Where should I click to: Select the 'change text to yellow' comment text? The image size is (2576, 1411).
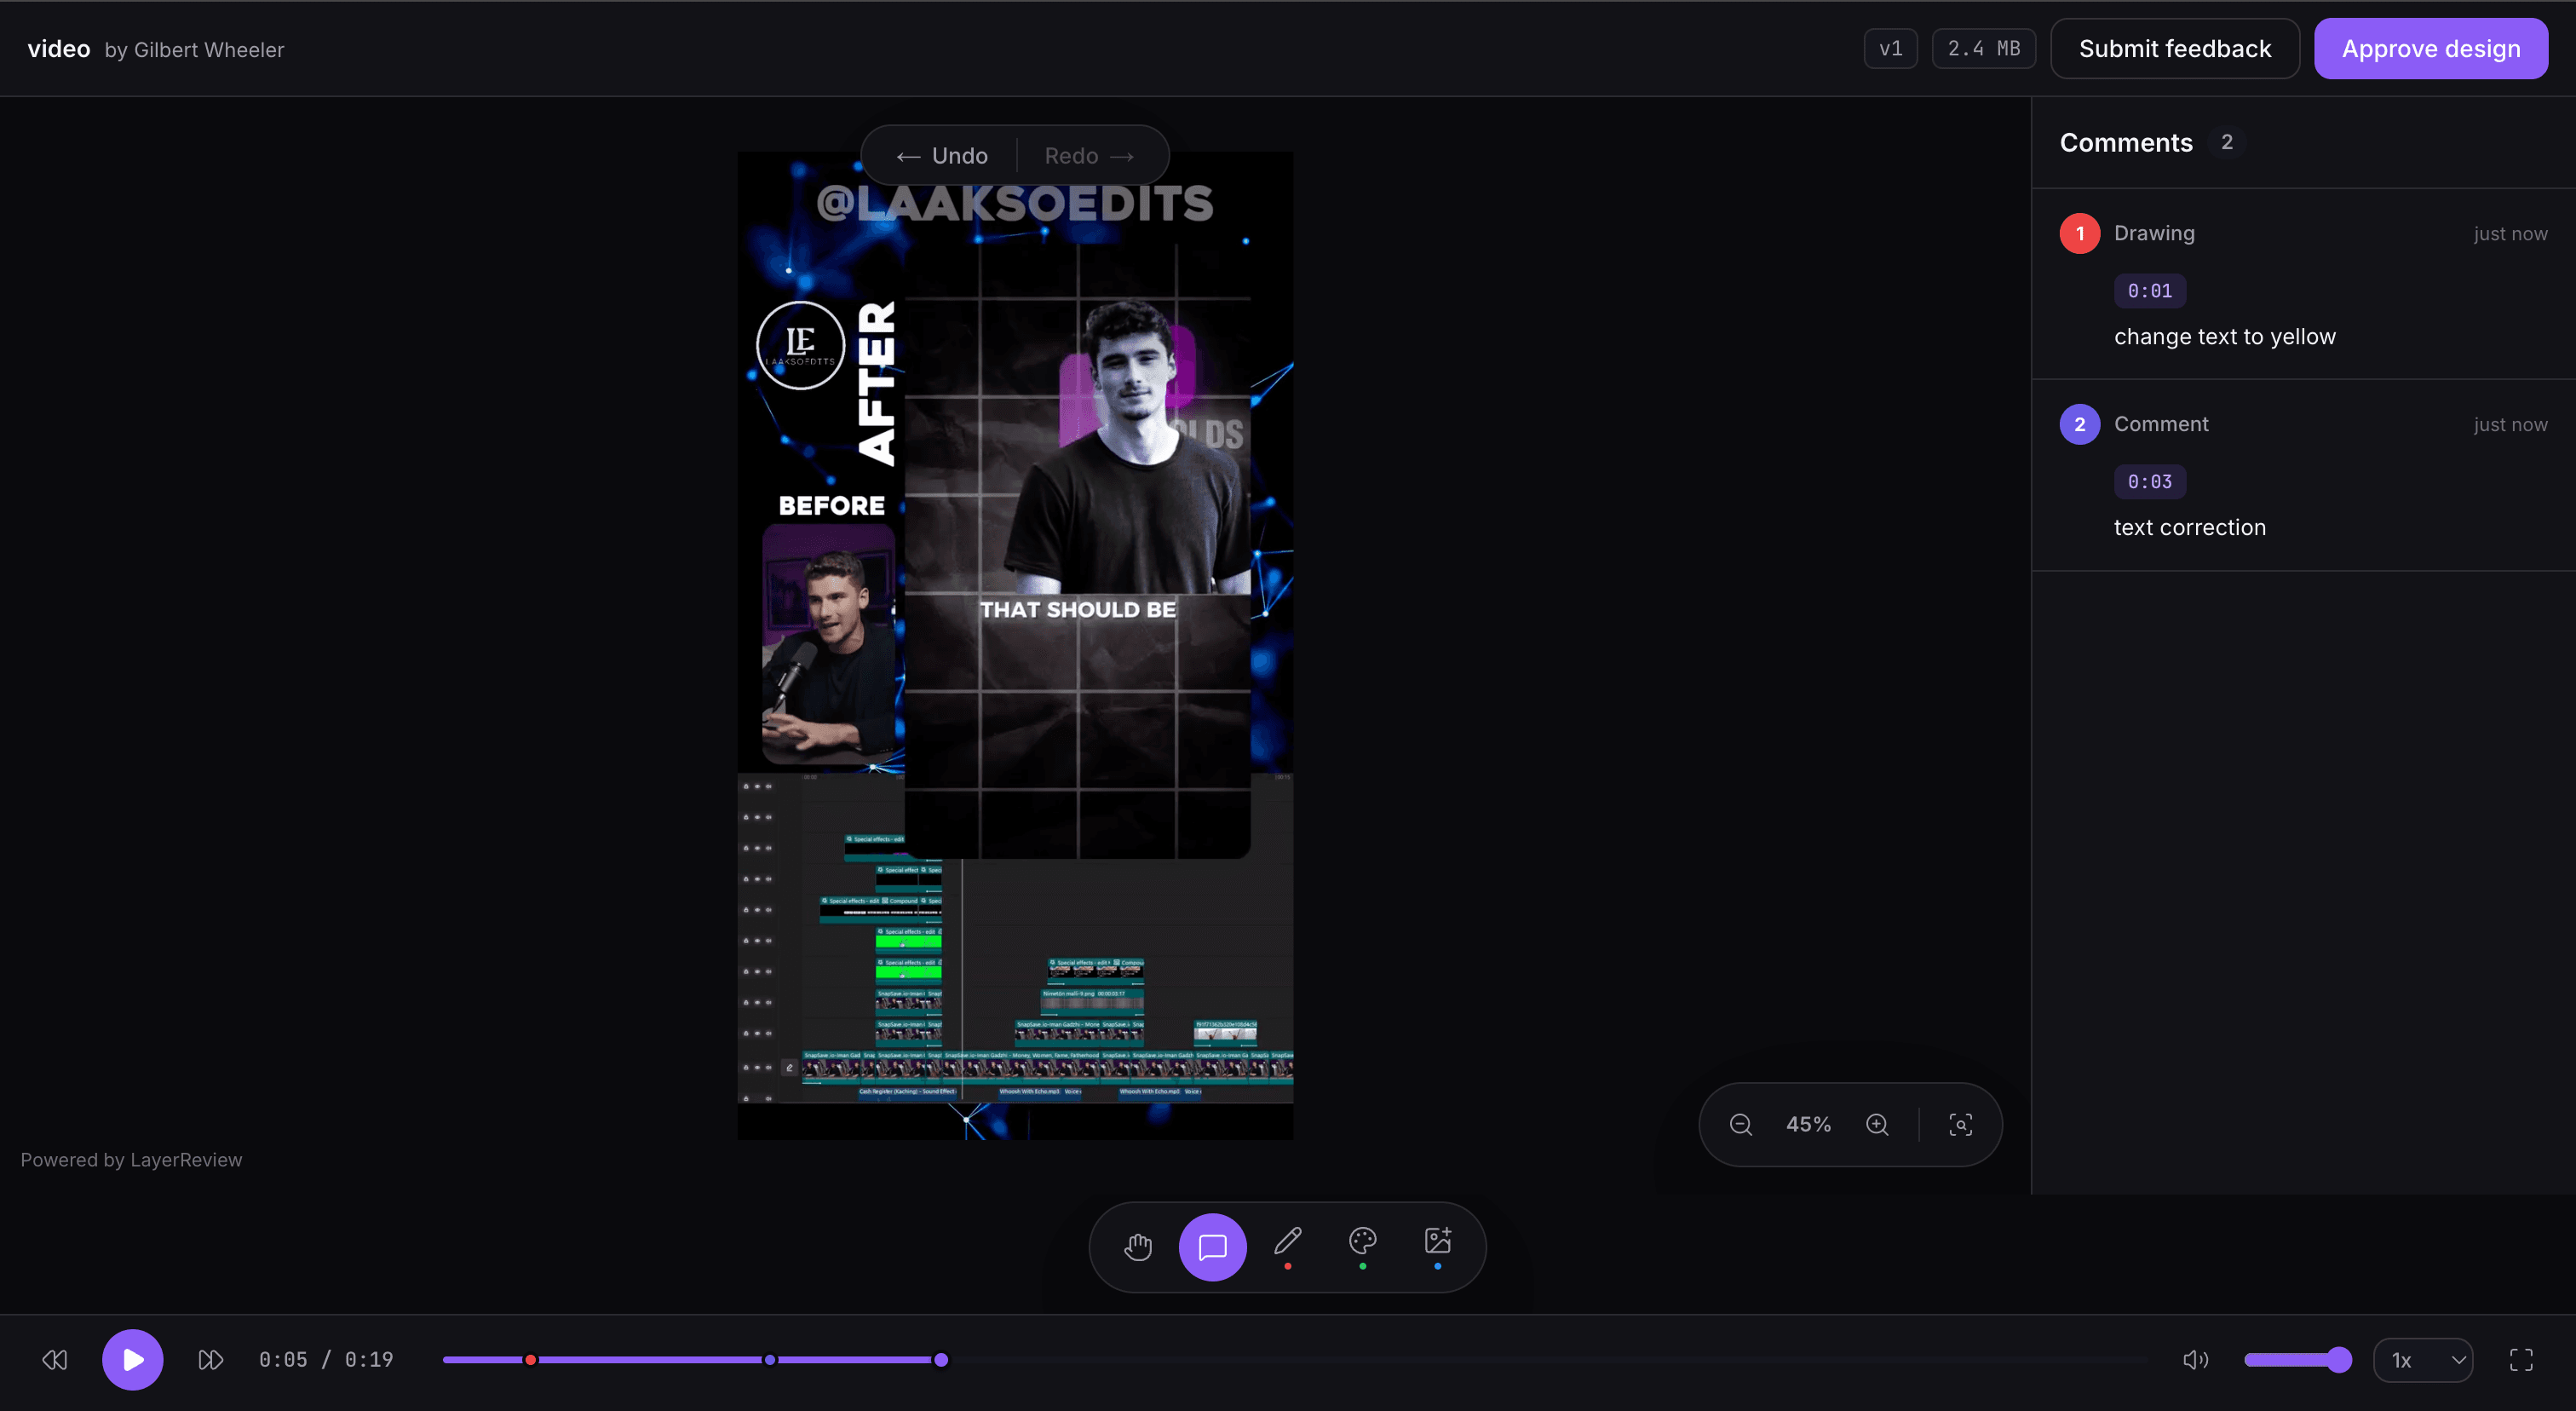coord(2224,337)
